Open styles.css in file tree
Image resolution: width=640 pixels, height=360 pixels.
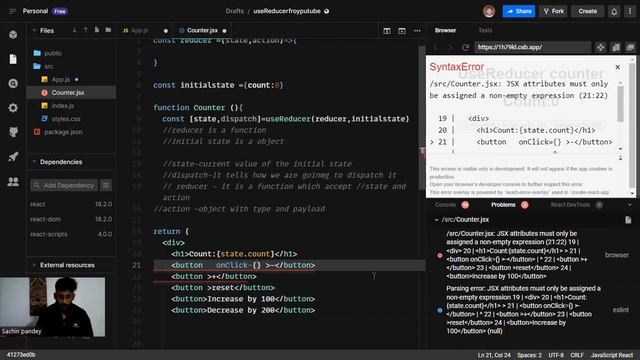click(71, 119)
